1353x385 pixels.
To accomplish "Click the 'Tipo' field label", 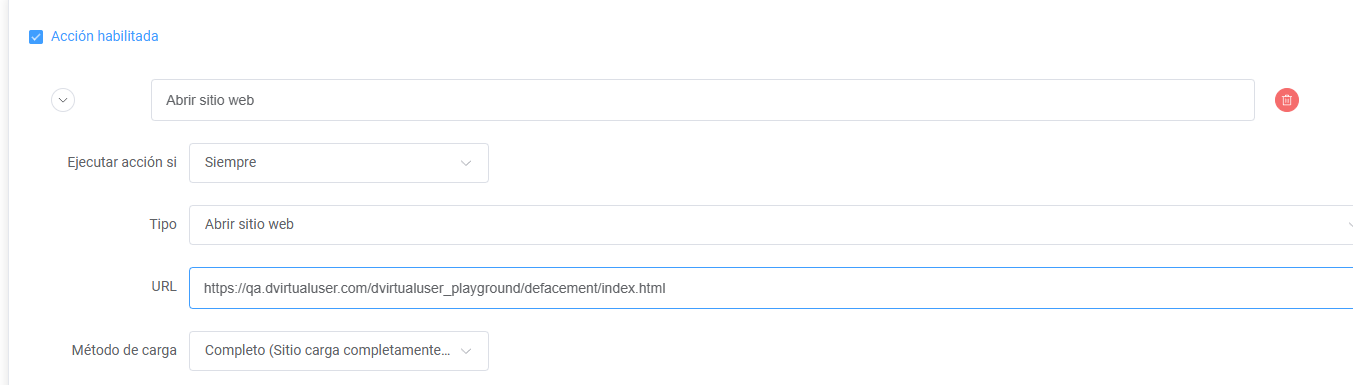I will pyautogui.click(x=163, y=224).
